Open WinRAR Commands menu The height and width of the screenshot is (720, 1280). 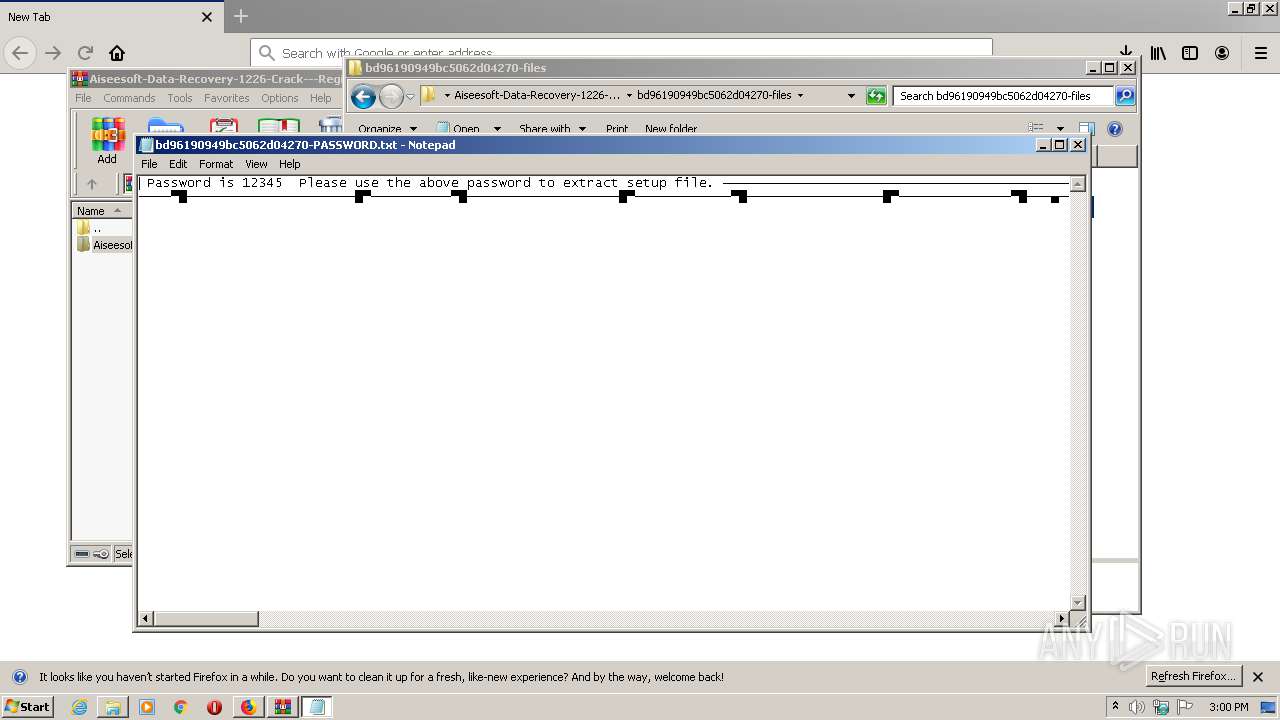coord(129,98)
